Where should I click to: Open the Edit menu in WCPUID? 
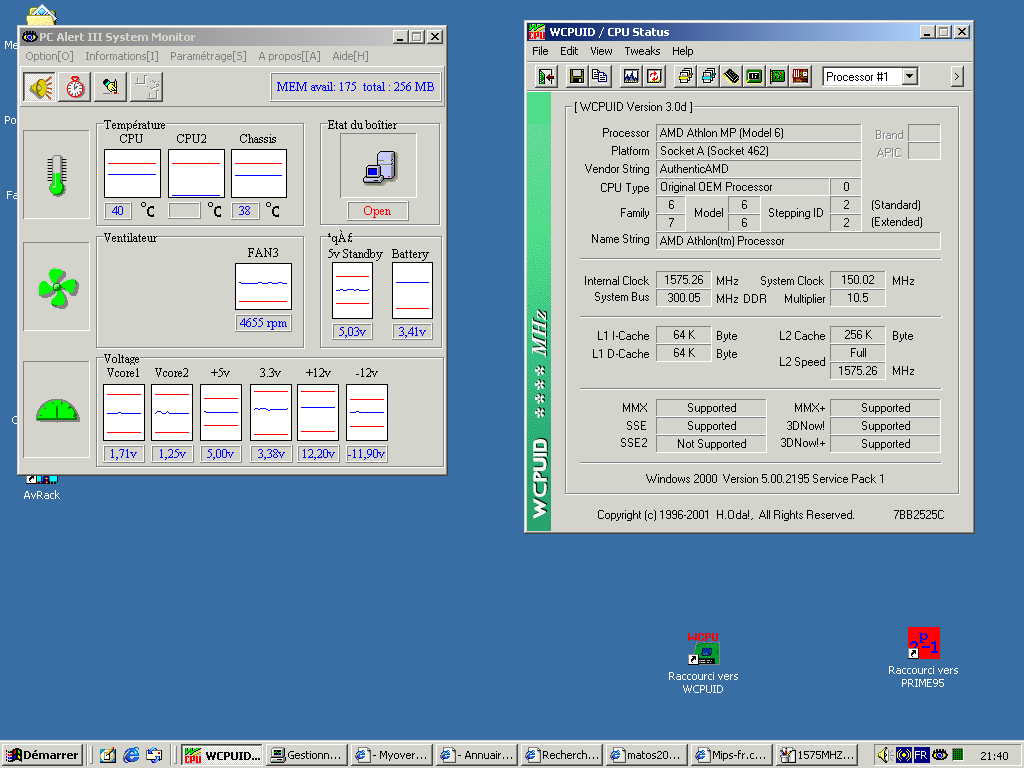click(x=569, y=51)
